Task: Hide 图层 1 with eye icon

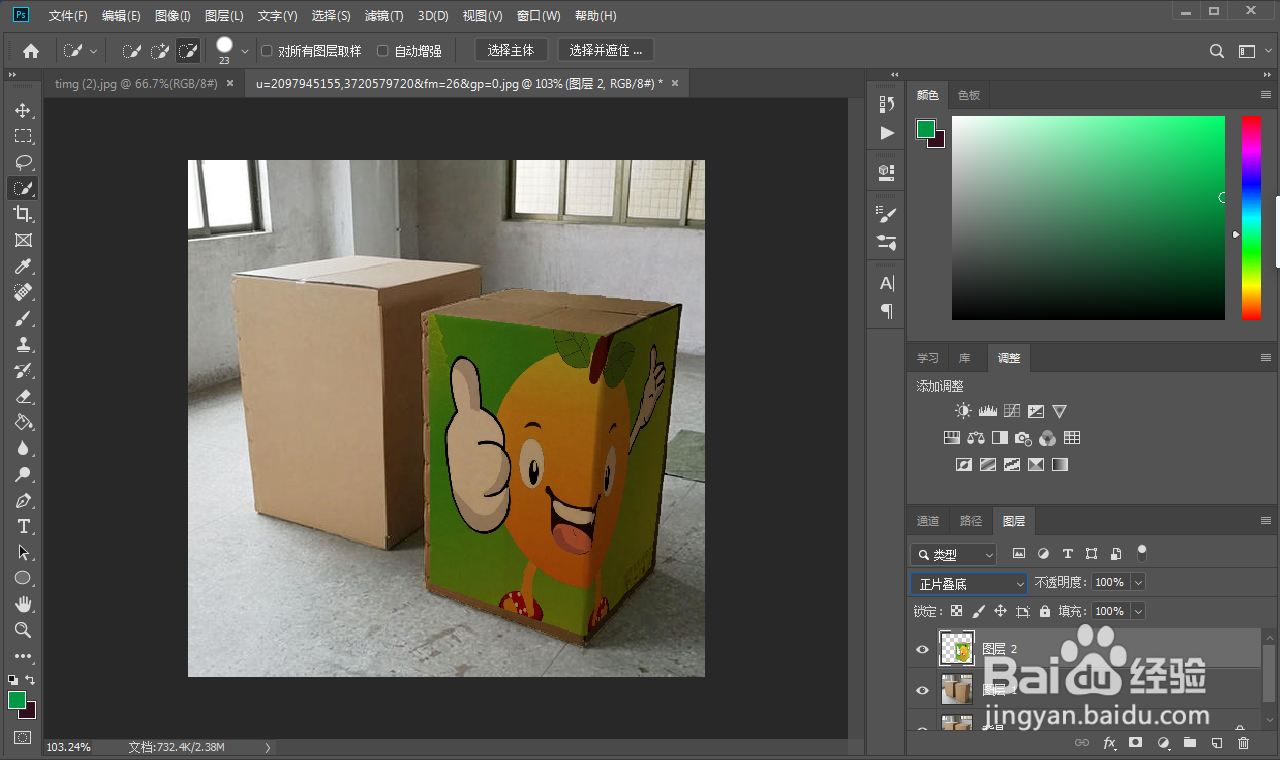Action: 923,690
